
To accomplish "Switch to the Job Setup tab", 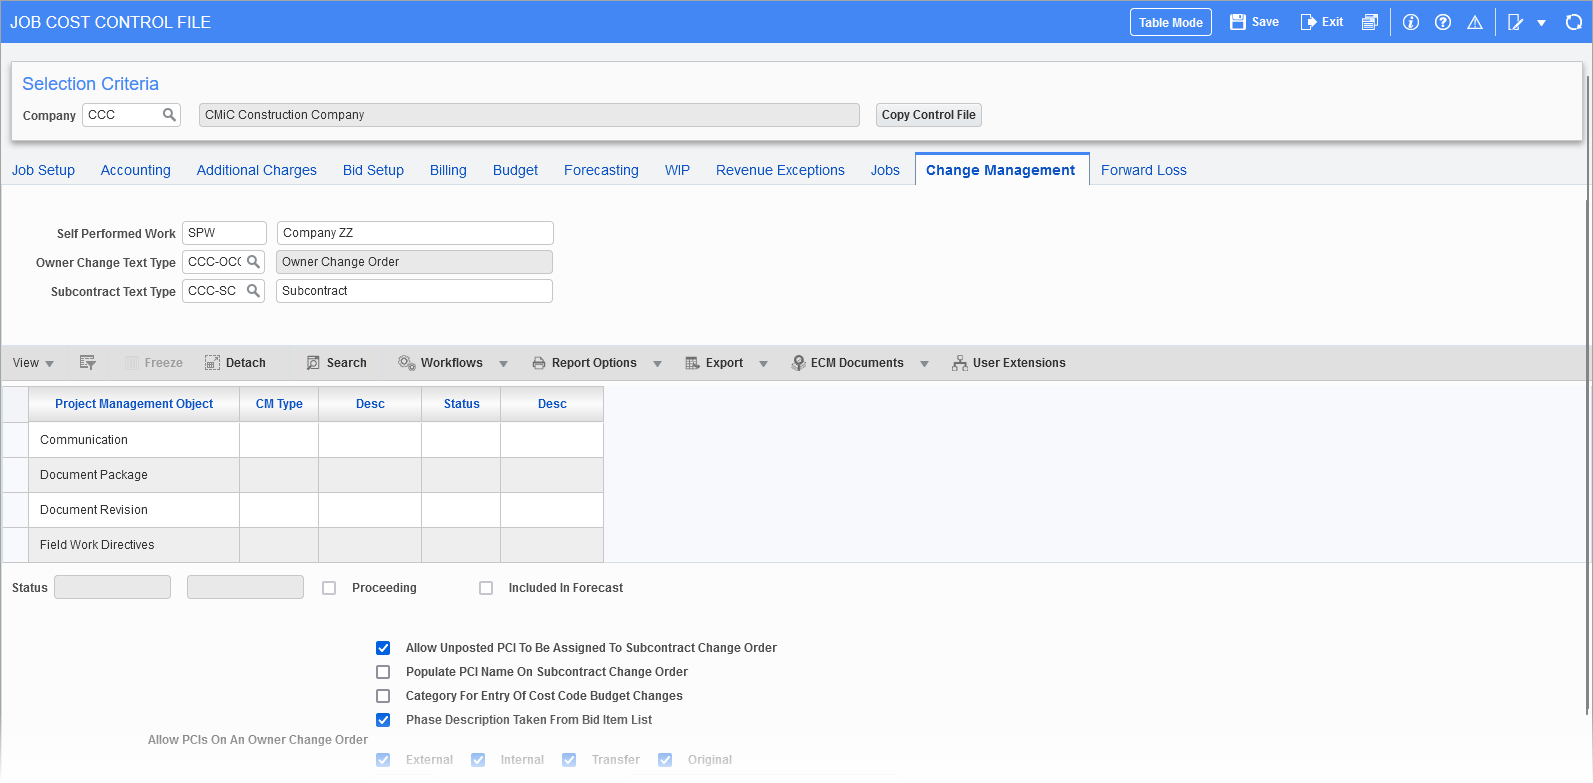I will point(43,170).
